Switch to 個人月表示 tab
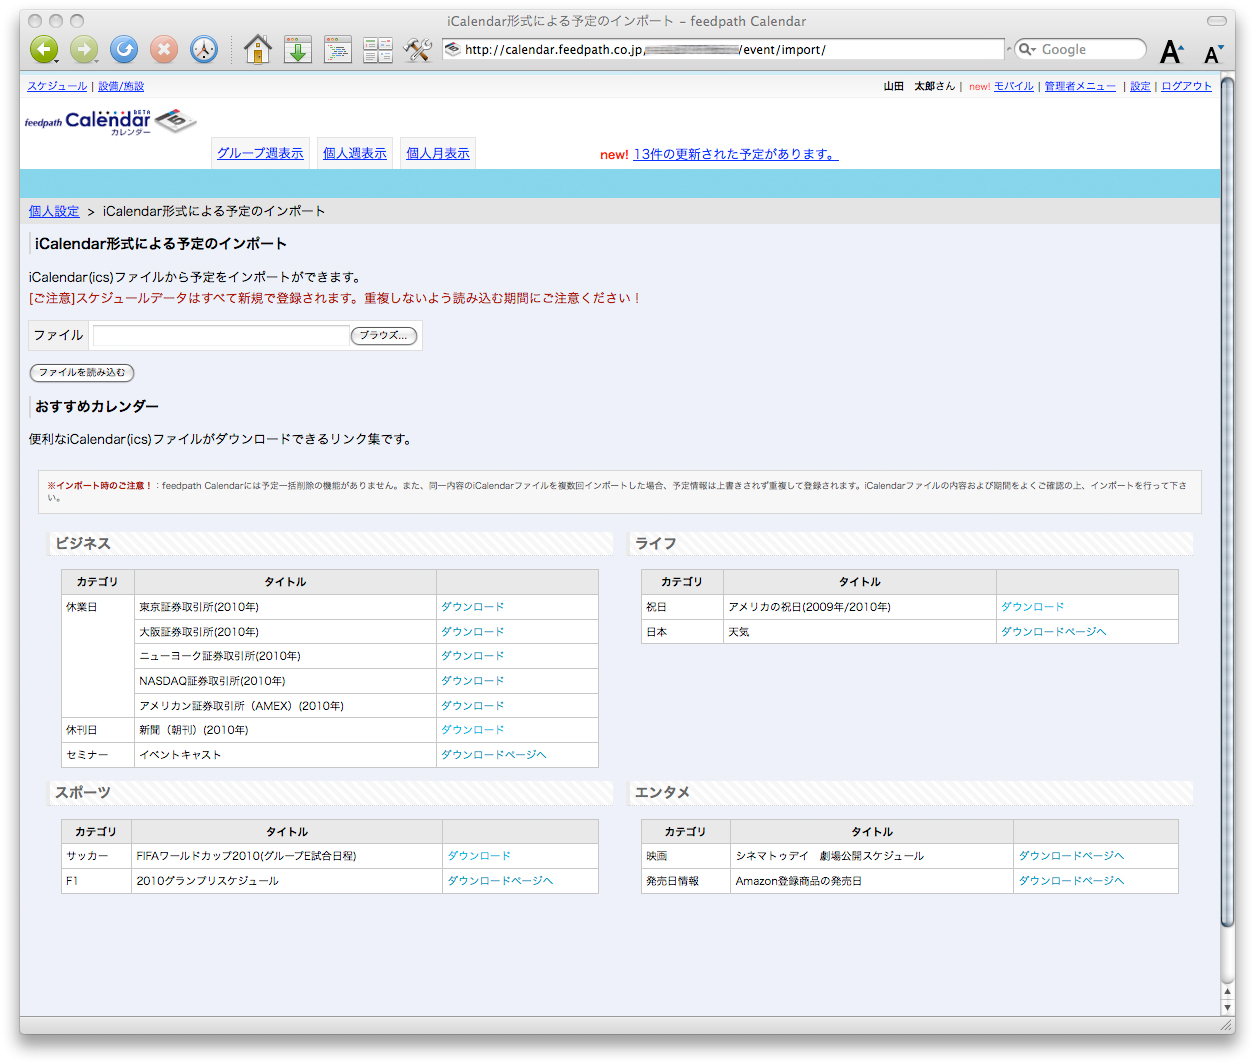 click(438, 153)
